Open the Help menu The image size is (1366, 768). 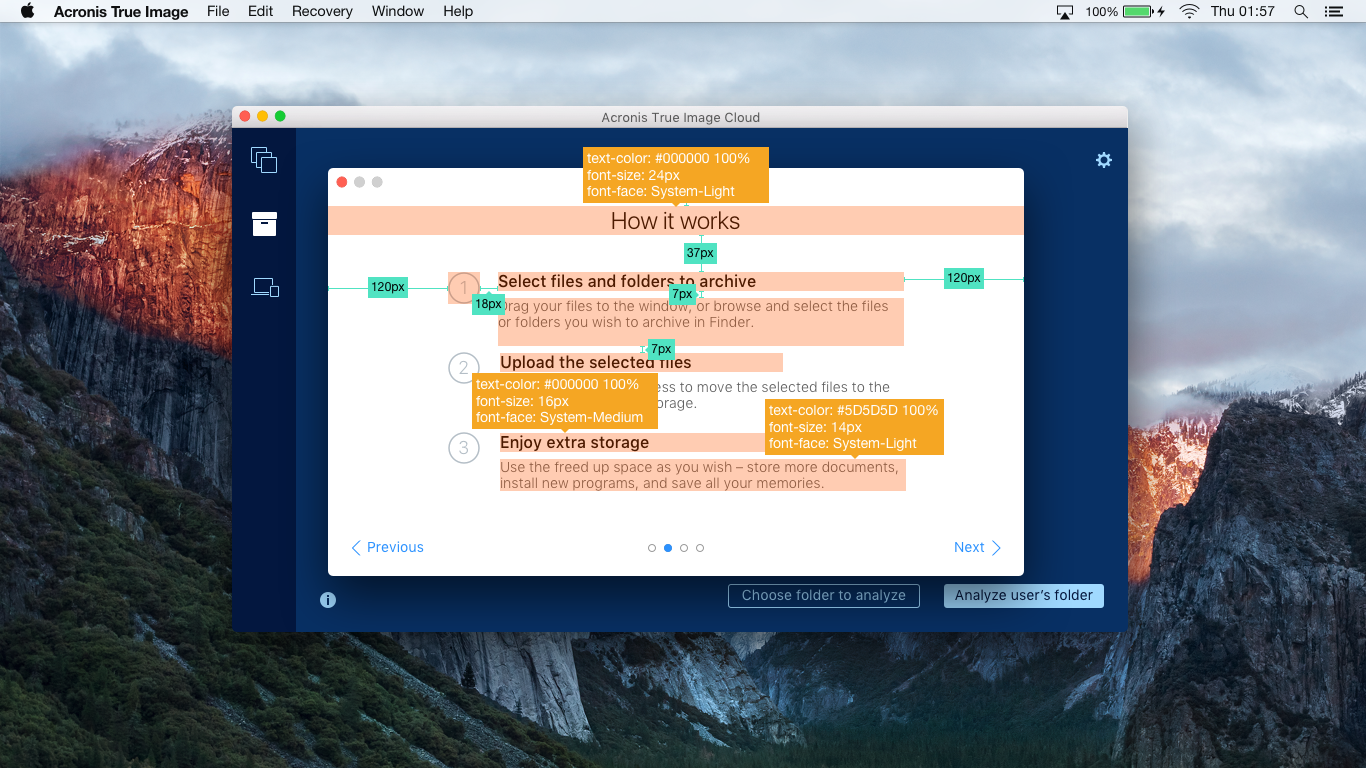[458, 11]
